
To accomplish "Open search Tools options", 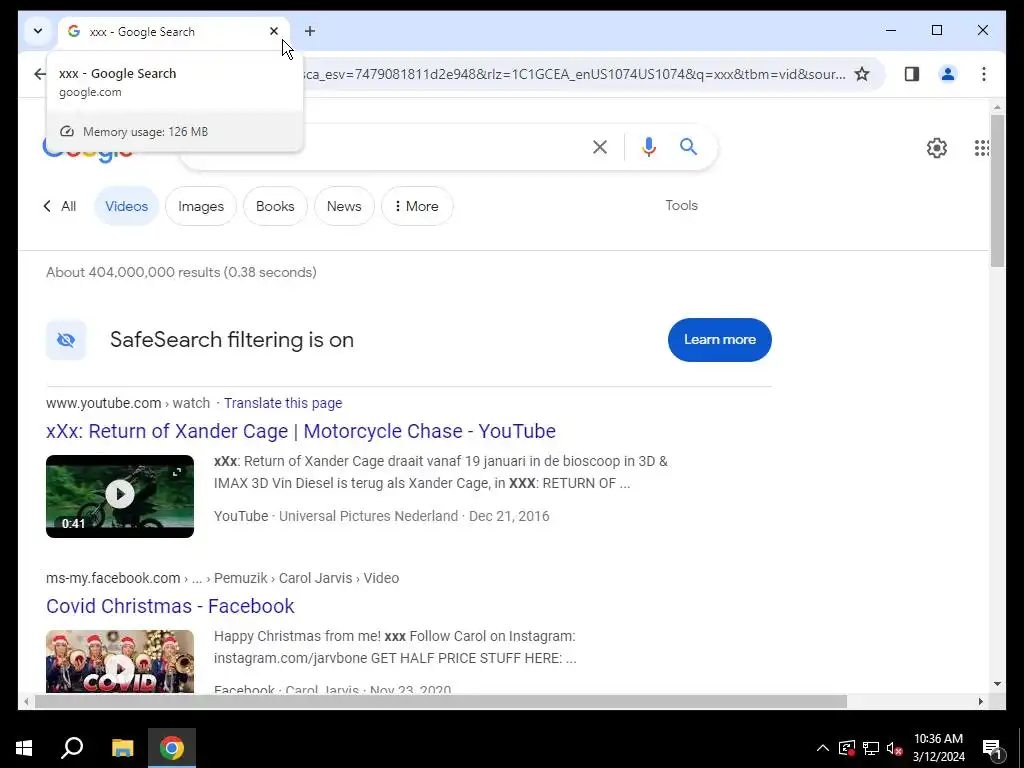I will [681, 205].
